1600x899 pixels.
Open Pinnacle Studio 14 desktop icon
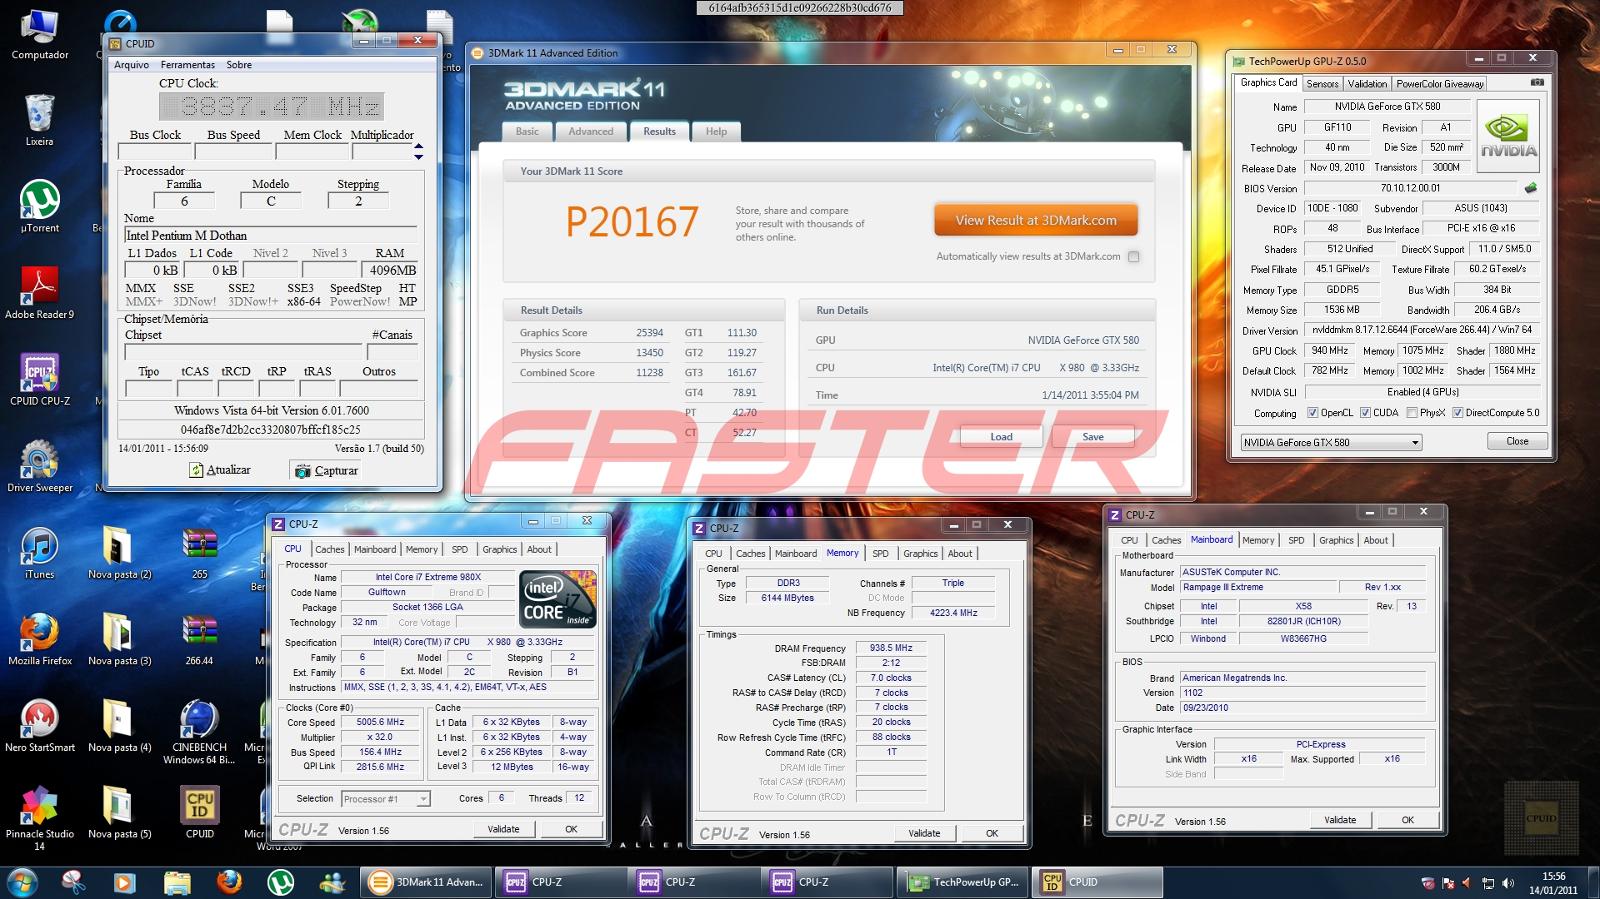(40, 818)
